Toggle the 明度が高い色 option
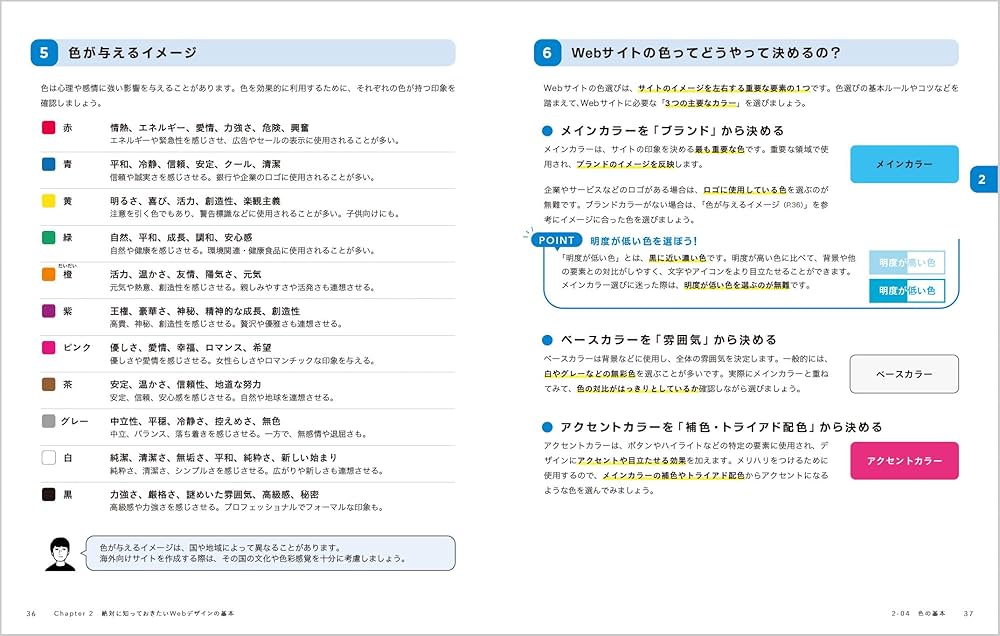 [x=905, y=262]
